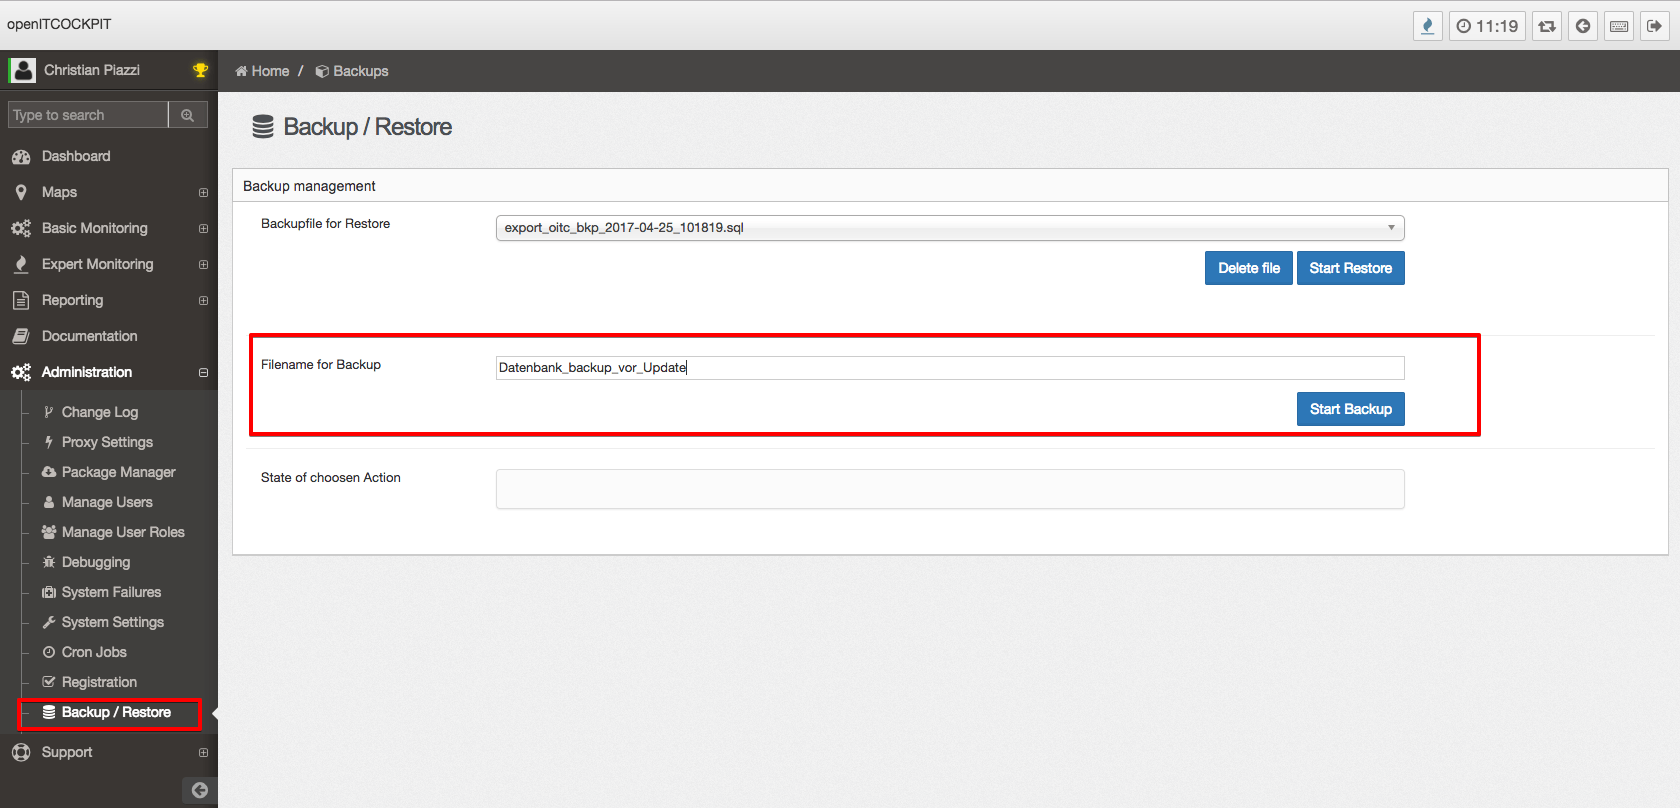
Task: Open Manage Users under Administration
Action: (107, 502)
